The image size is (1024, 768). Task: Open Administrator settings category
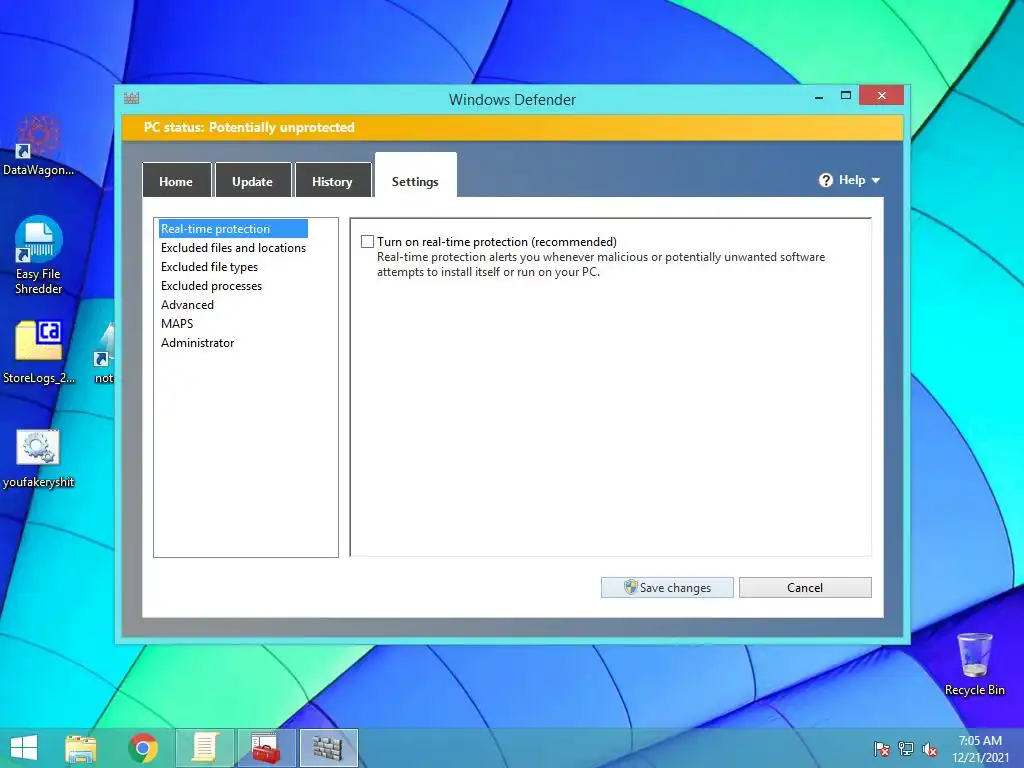coord(197,342)
